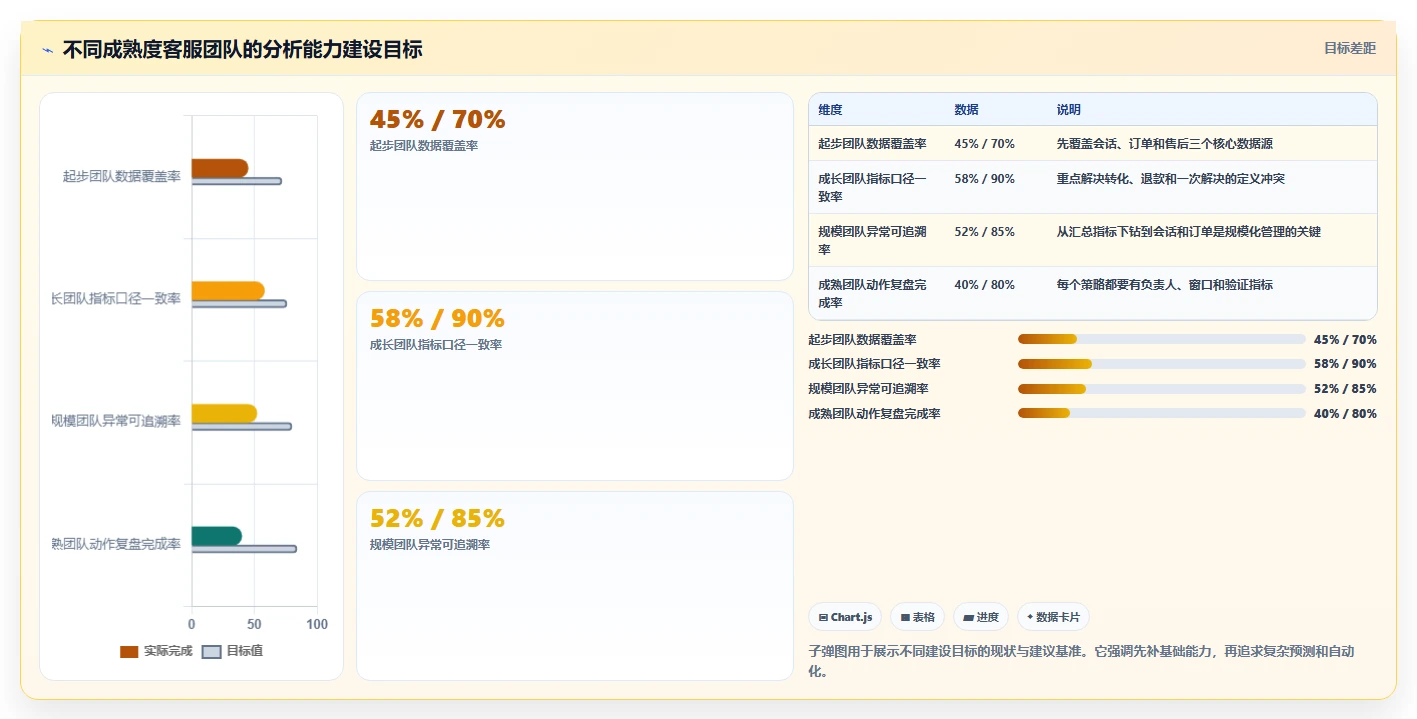Click the chart axis label 100
Screen dimensions: 1417x719
pyautogui.click(x=317, y=625)
